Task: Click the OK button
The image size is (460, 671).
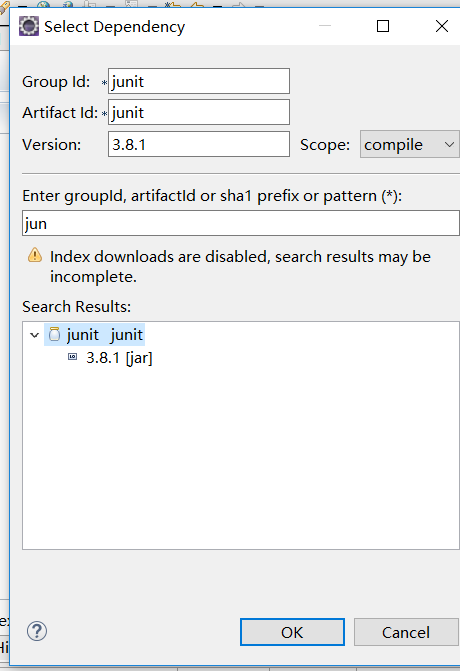Action: pyautogui.click(x=292, y=632)
